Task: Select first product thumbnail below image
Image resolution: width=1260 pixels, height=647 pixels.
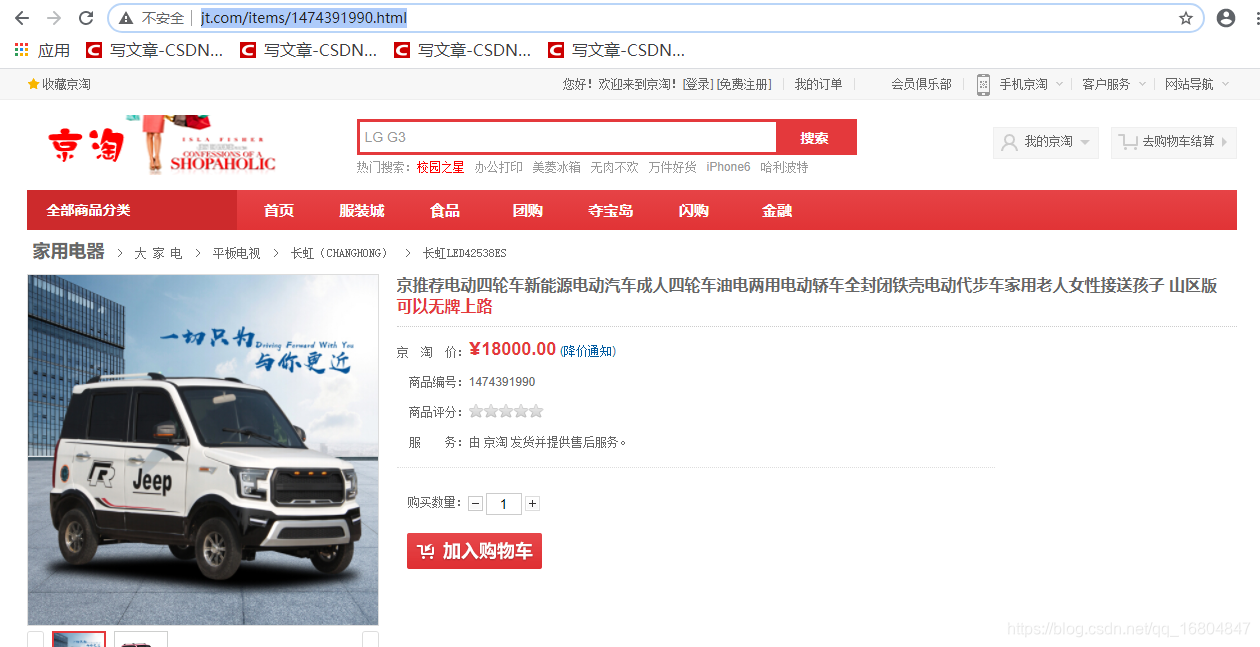Action: (79, 639)
